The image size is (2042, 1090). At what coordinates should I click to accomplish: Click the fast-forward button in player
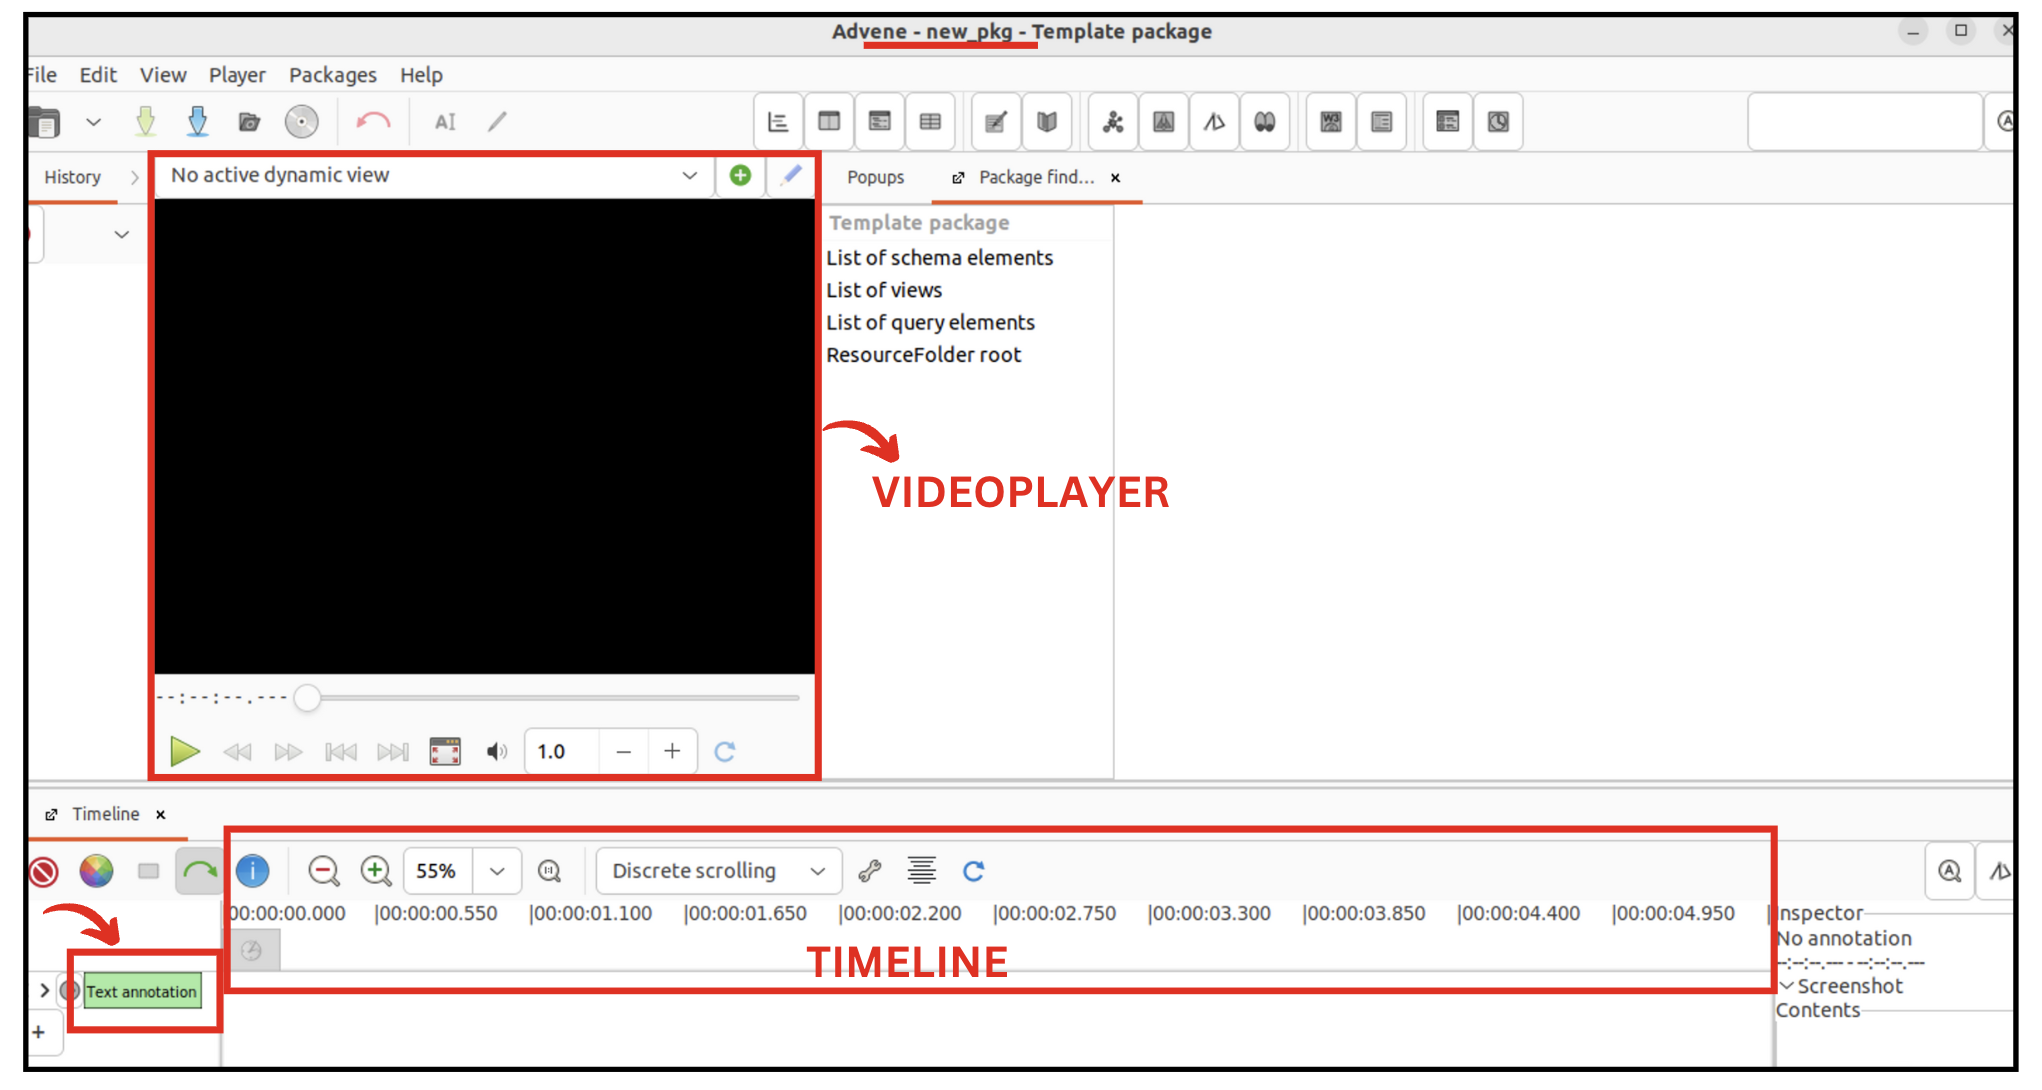point(288,752)
